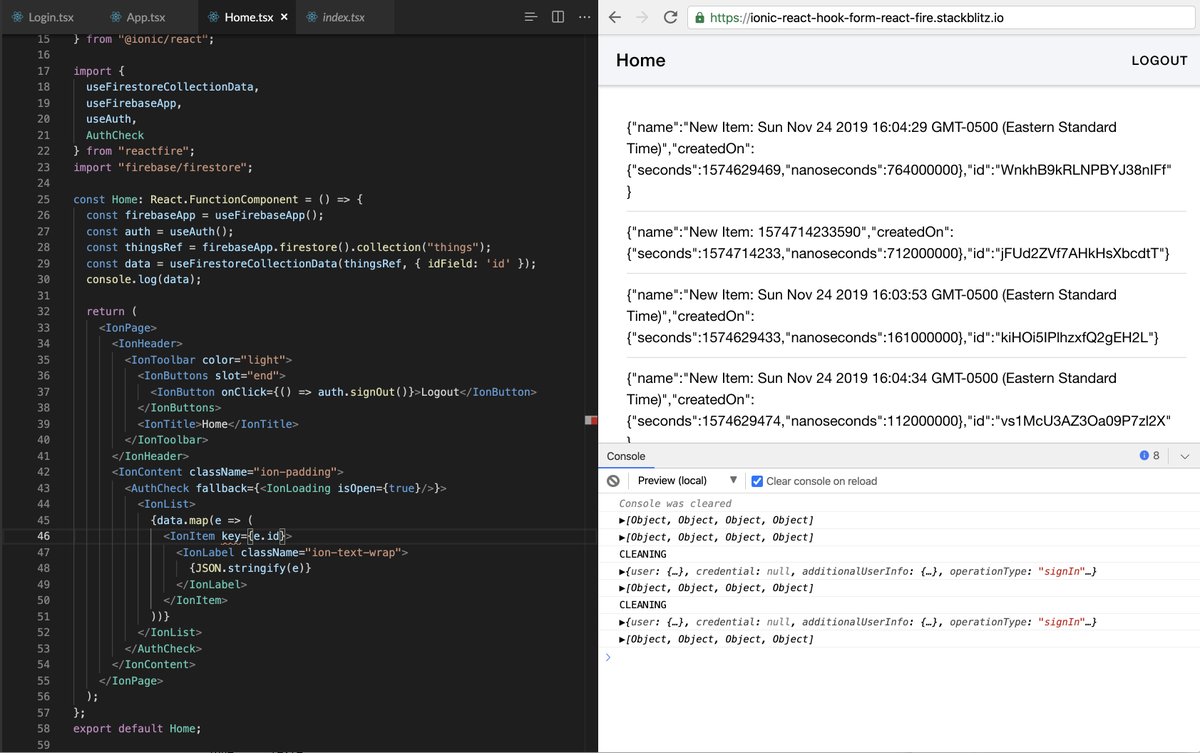Click the 'Console was cleared' message
The width and height of the screenshot is (1200, 753).
point(675,503)
